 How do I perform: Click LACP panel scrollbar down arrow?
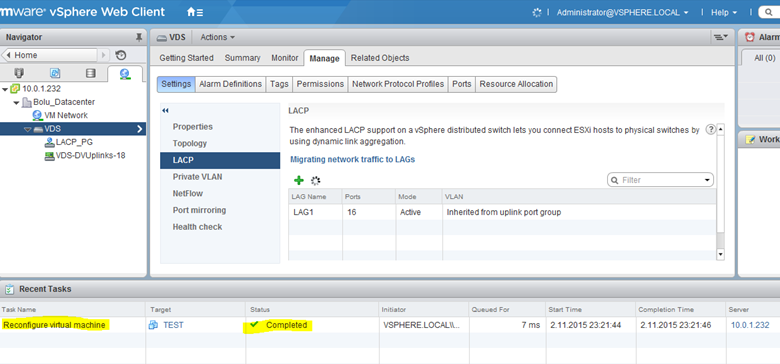(x=721, y=255)
